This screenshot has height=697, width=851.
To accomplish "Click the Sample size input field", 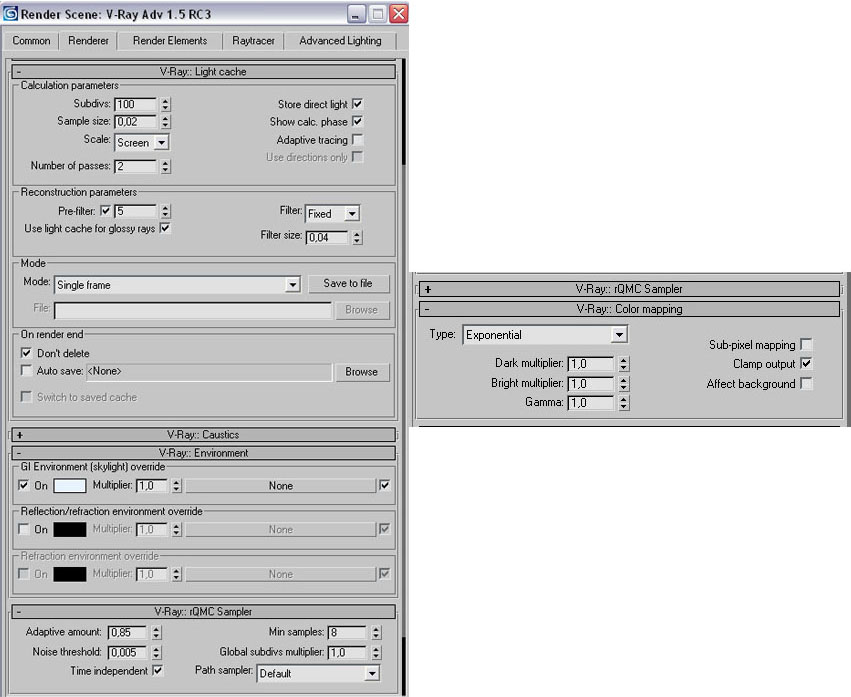I will pos(136,122).
